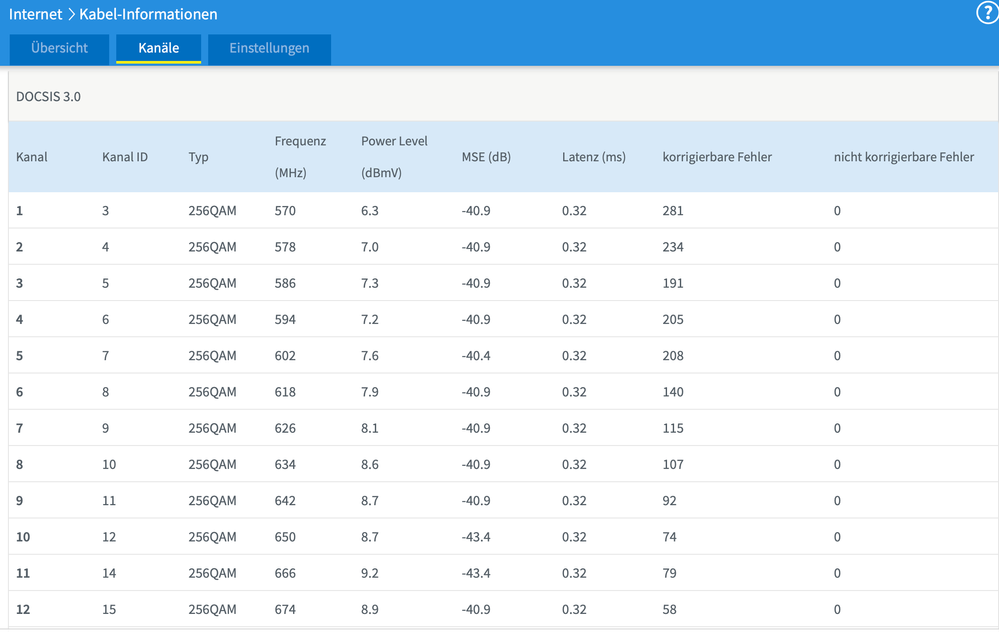
Task: Click the Typ column header
Action: point(198,157)
